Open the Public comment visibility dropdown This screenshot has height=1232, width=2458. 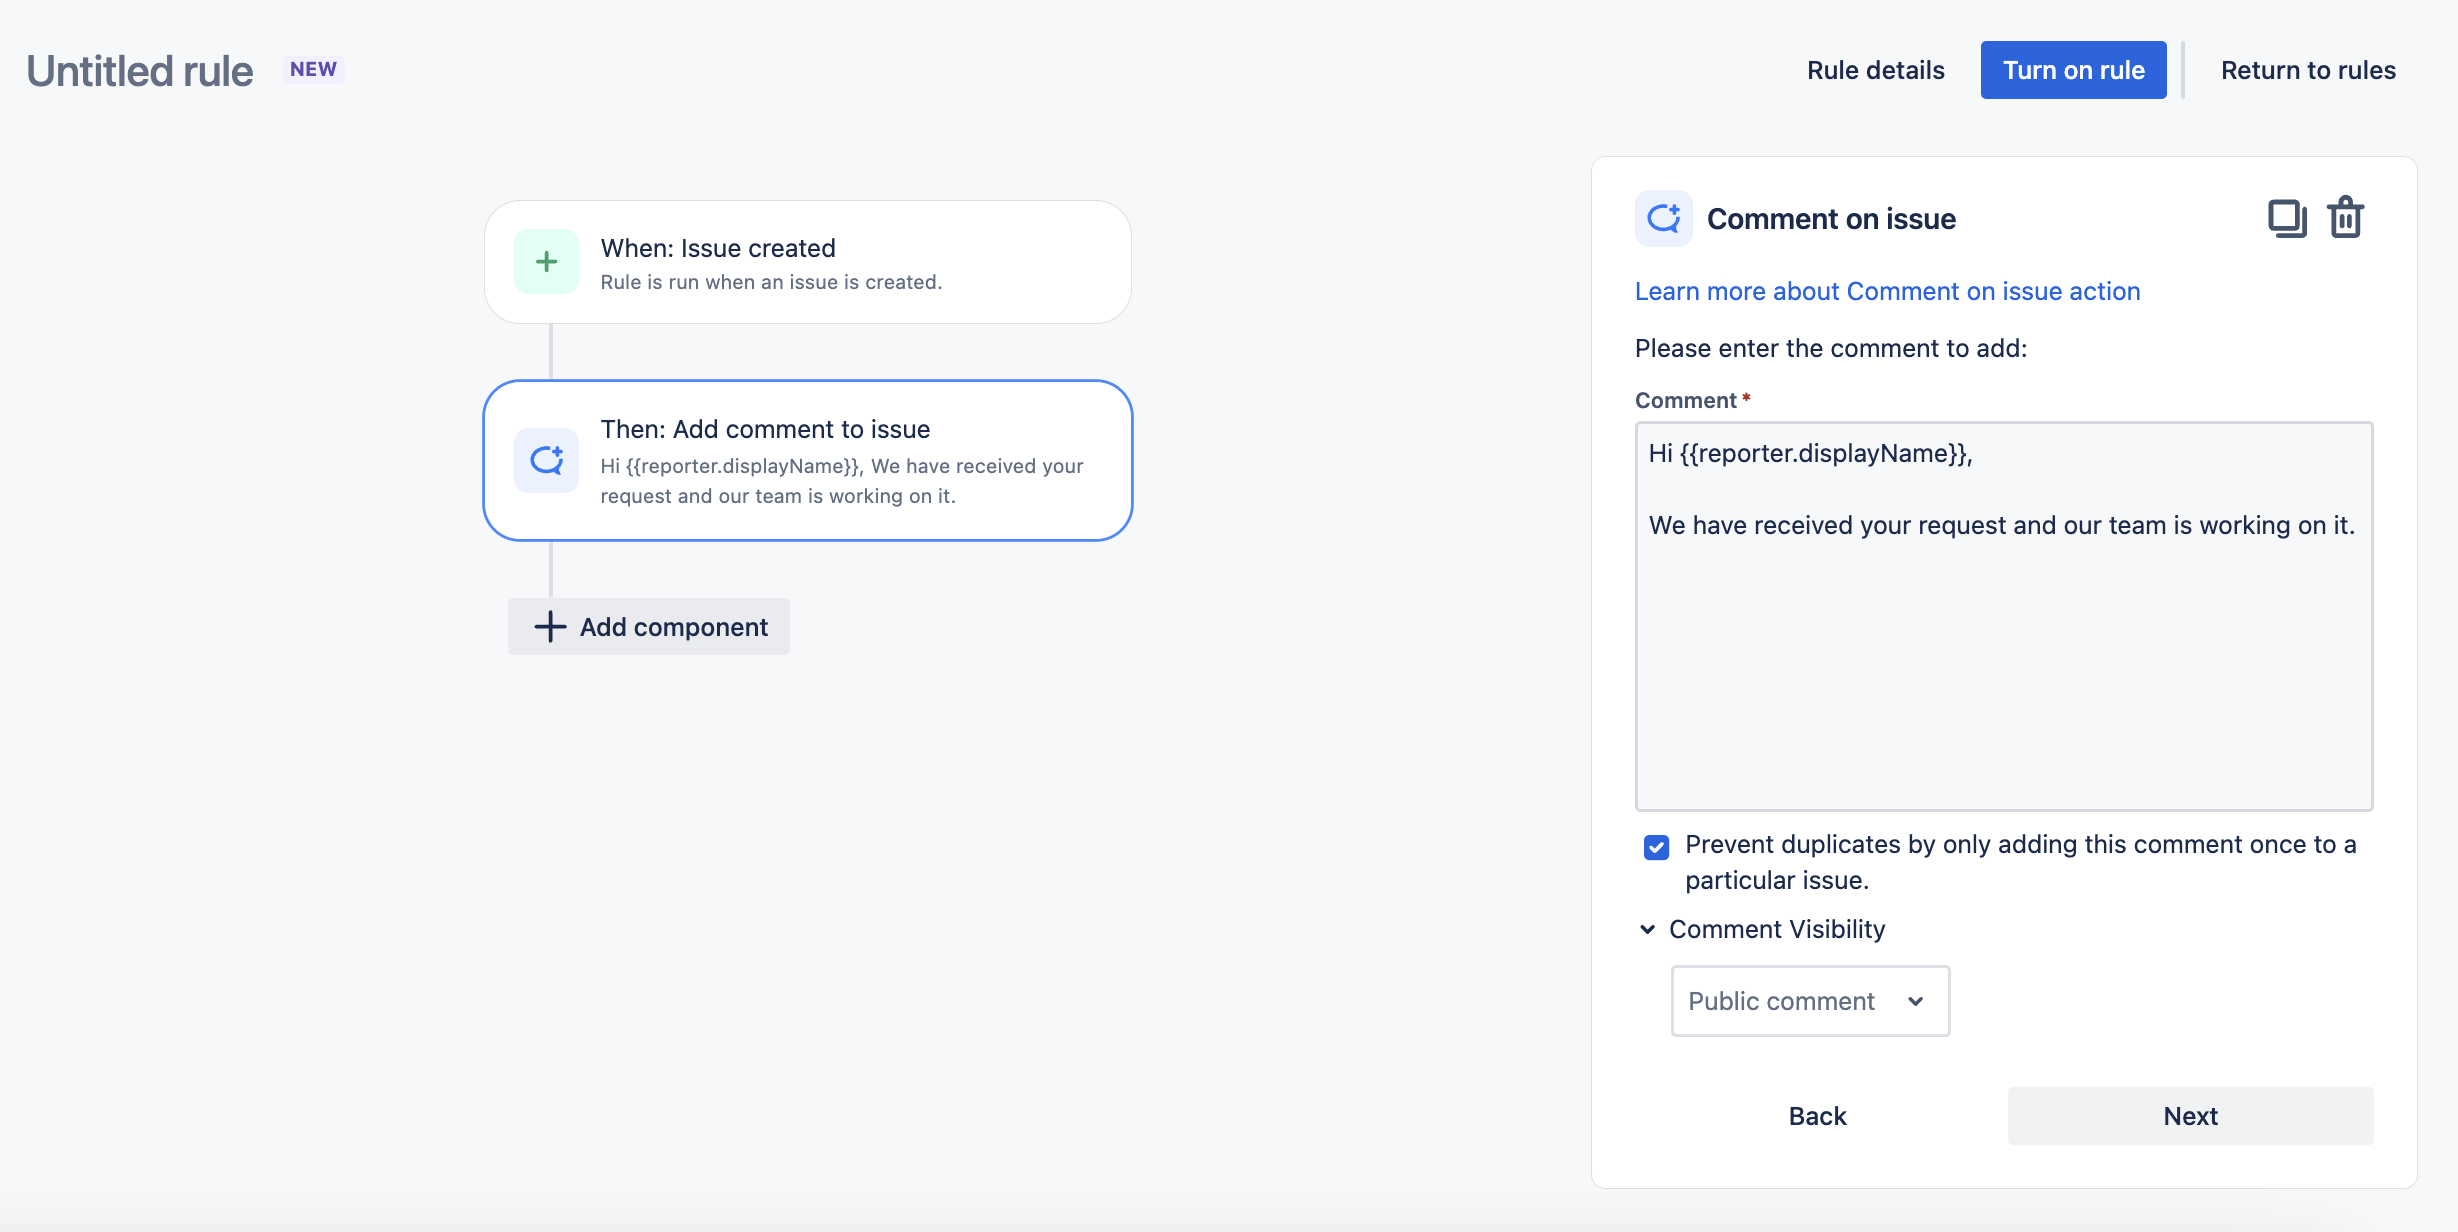pos(1809,1001)
